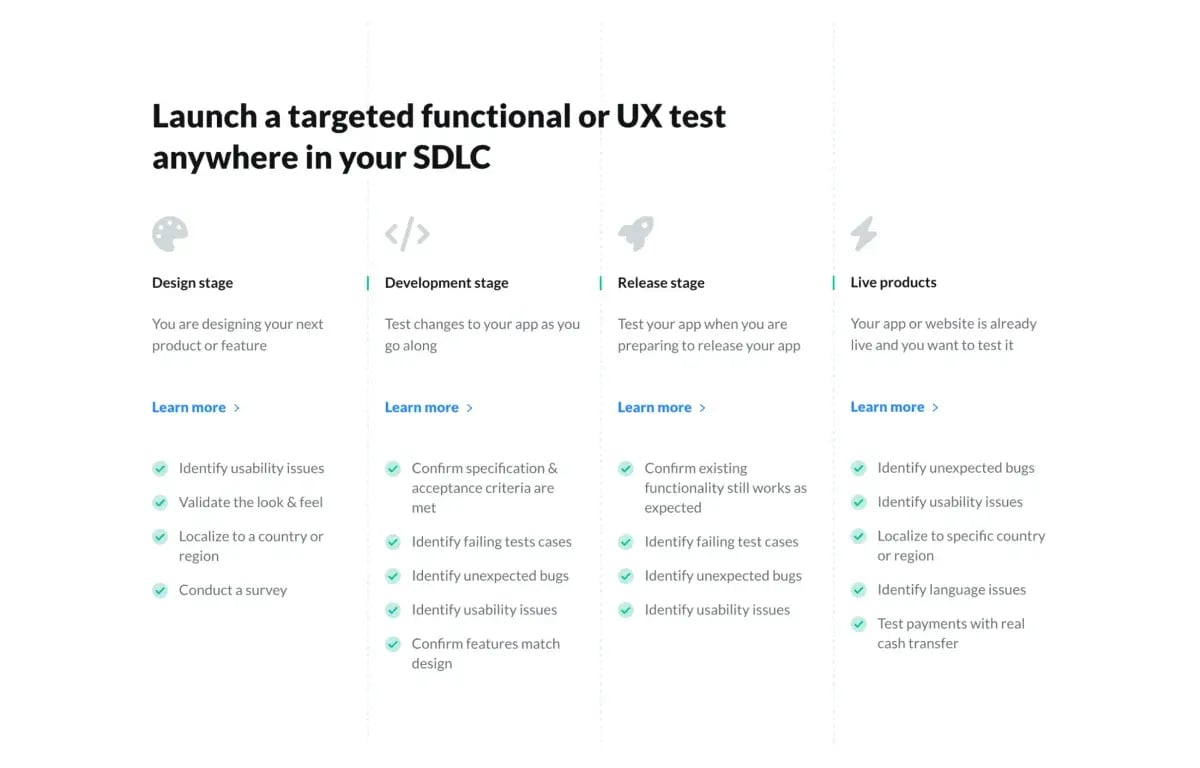Open Learn more under Live products
The height and width of the screenshot is (768, 1200).
pyautogui.click(x=887, y=407)
